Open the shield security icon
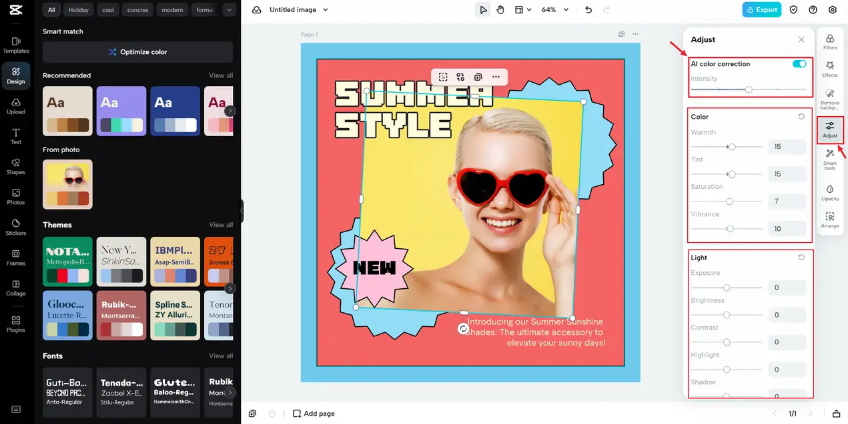848x424 pixels. click(x=793, y=10)
